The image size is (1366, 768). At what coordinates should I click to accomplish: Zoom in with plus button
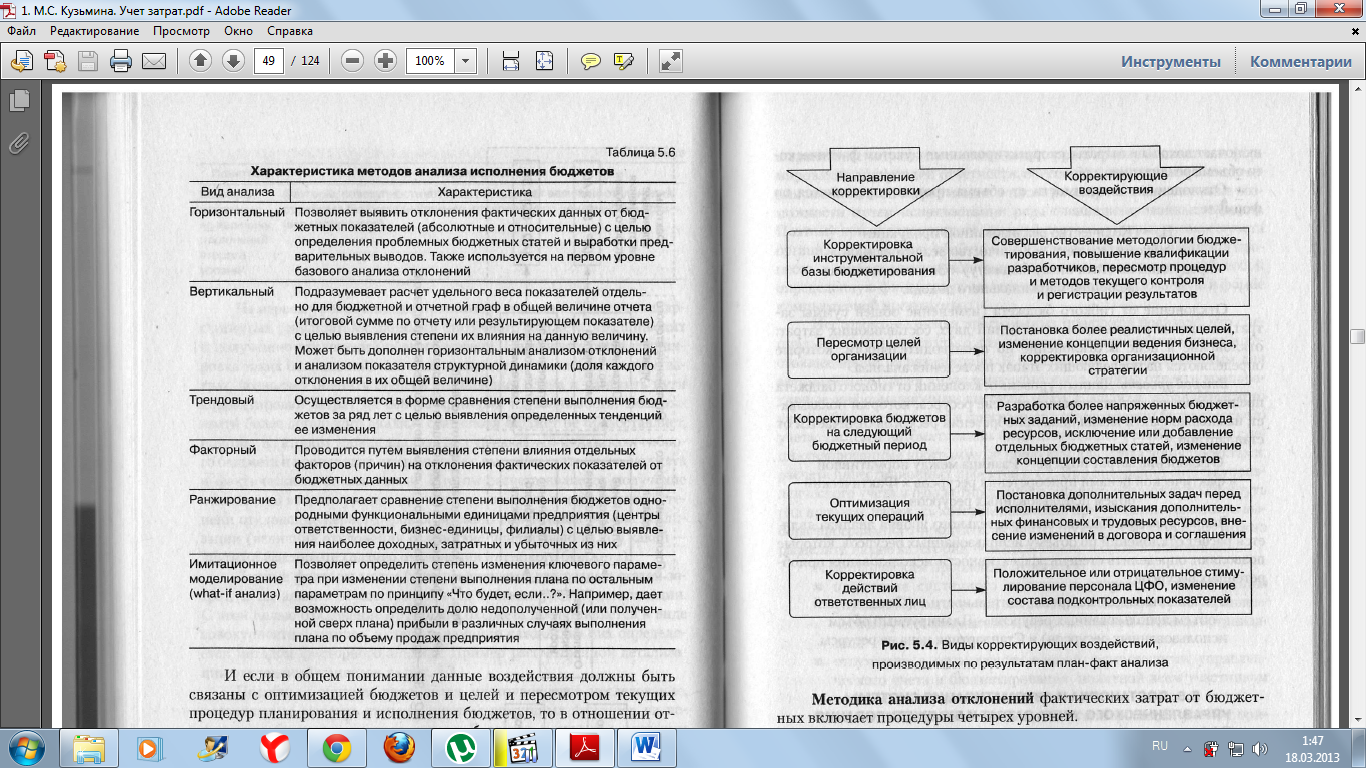coord(385,61)
